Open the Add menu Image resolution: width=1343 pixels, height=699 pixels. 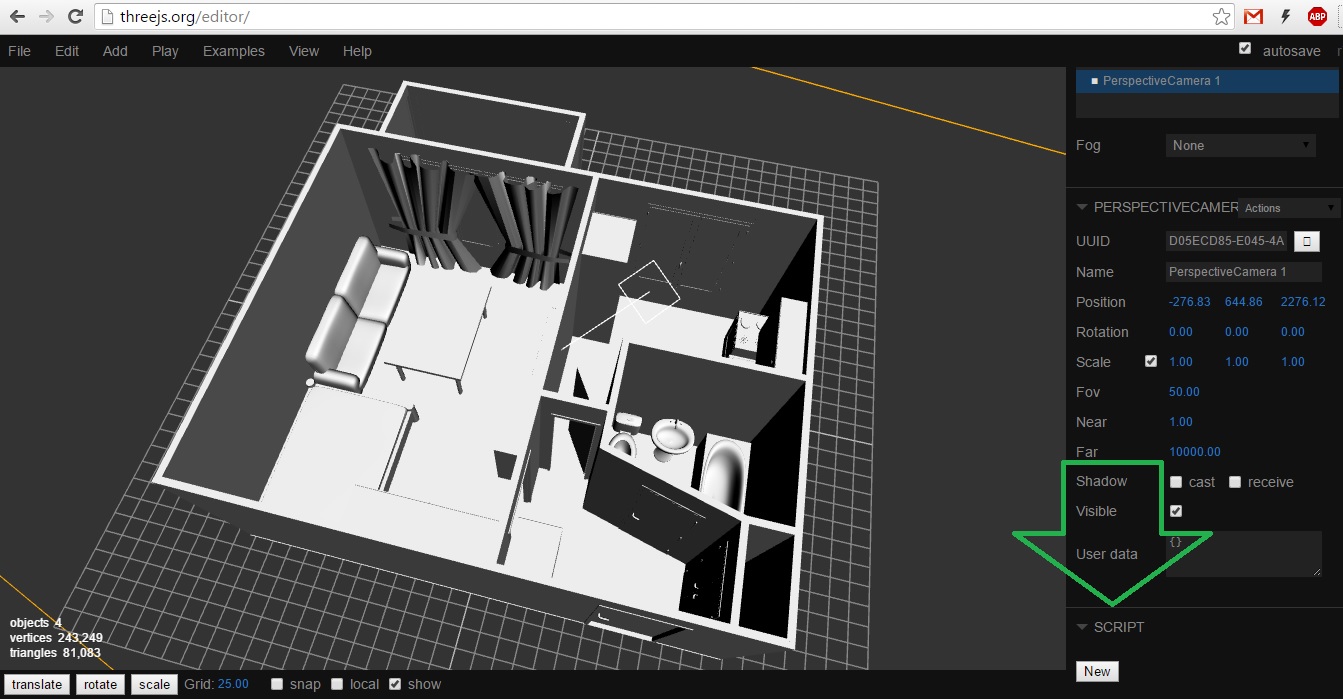coord(115,51)
